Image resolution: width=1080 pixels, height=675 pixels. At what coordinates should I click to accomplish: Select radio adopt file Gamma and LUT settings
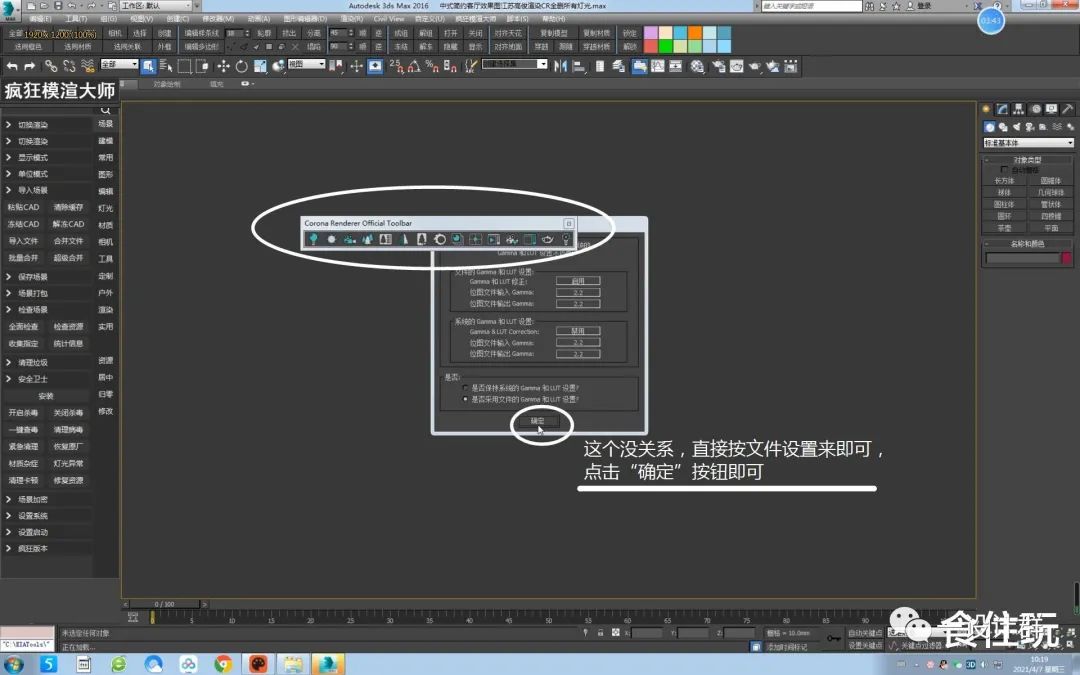coord(466,399)
